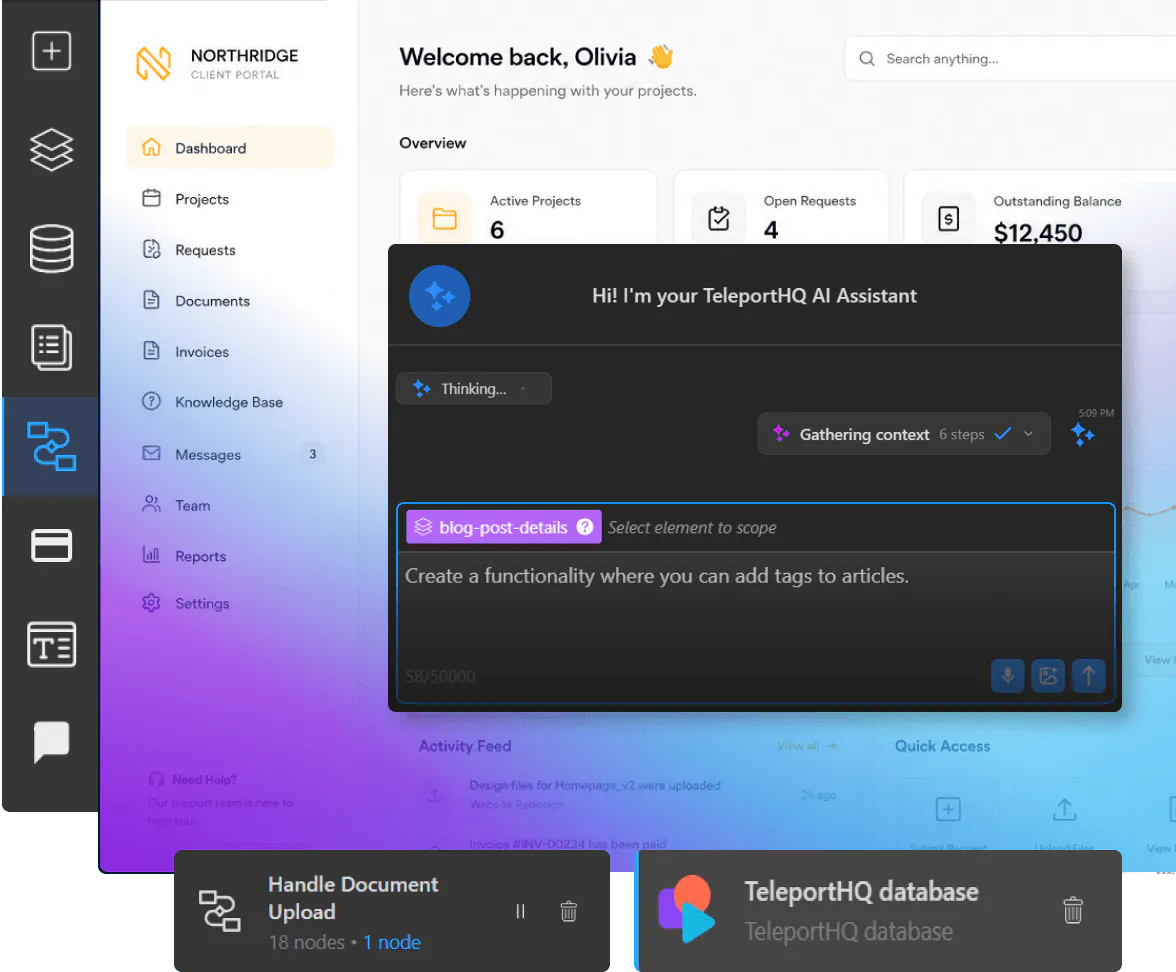Send the AI prompt with arrow button

pos(1088,676)
